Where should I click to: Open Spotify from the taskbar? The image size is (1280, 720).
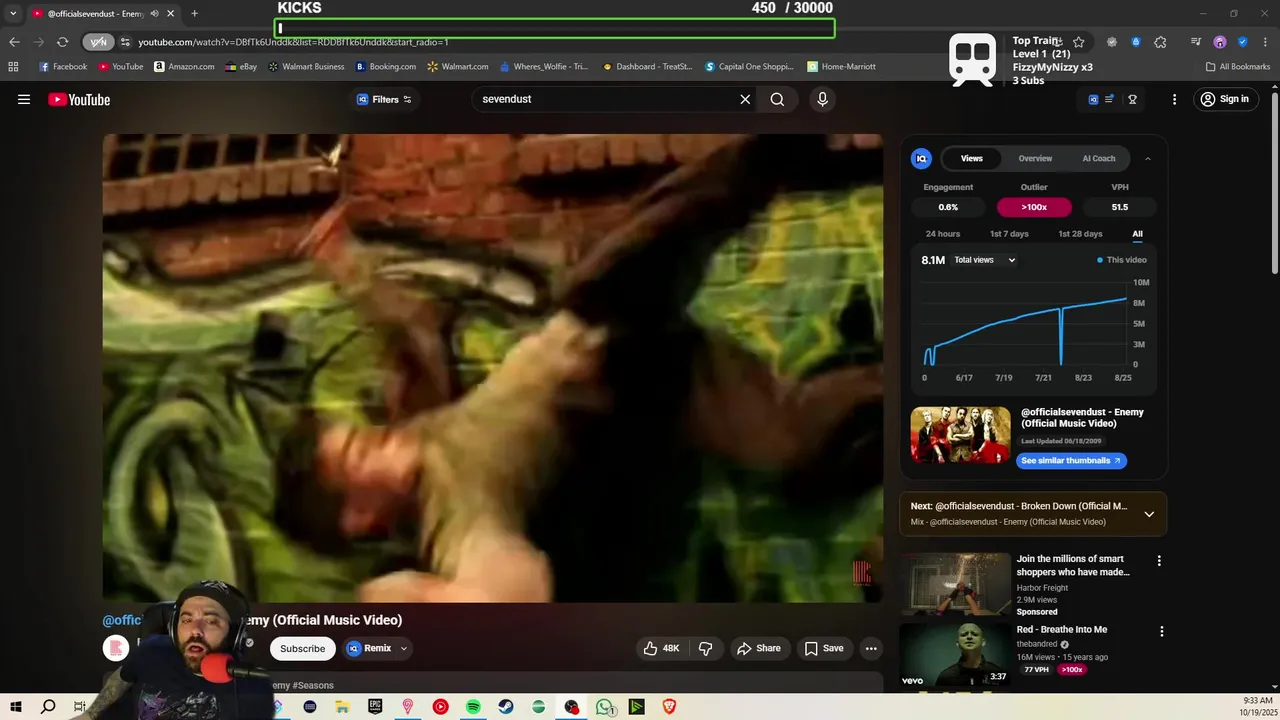473,707
